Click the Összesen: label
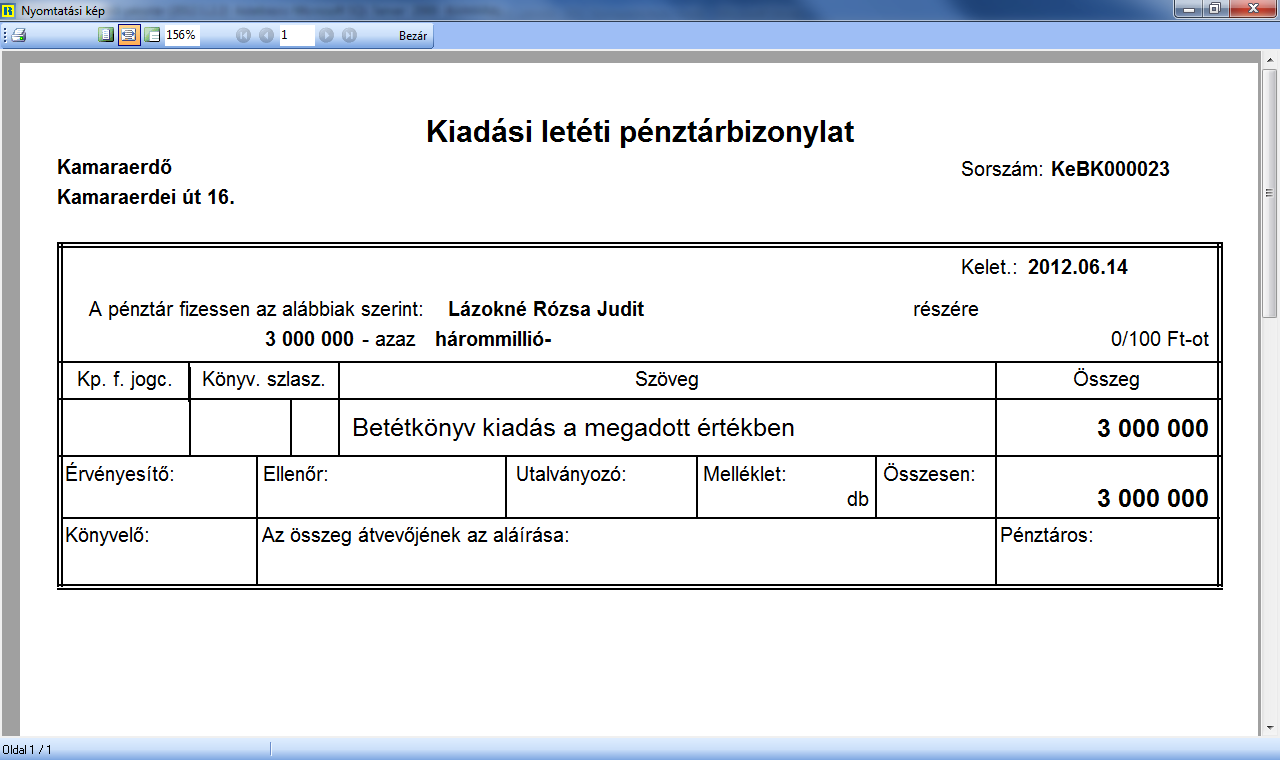1280x760 pixels. click(929, 474)
